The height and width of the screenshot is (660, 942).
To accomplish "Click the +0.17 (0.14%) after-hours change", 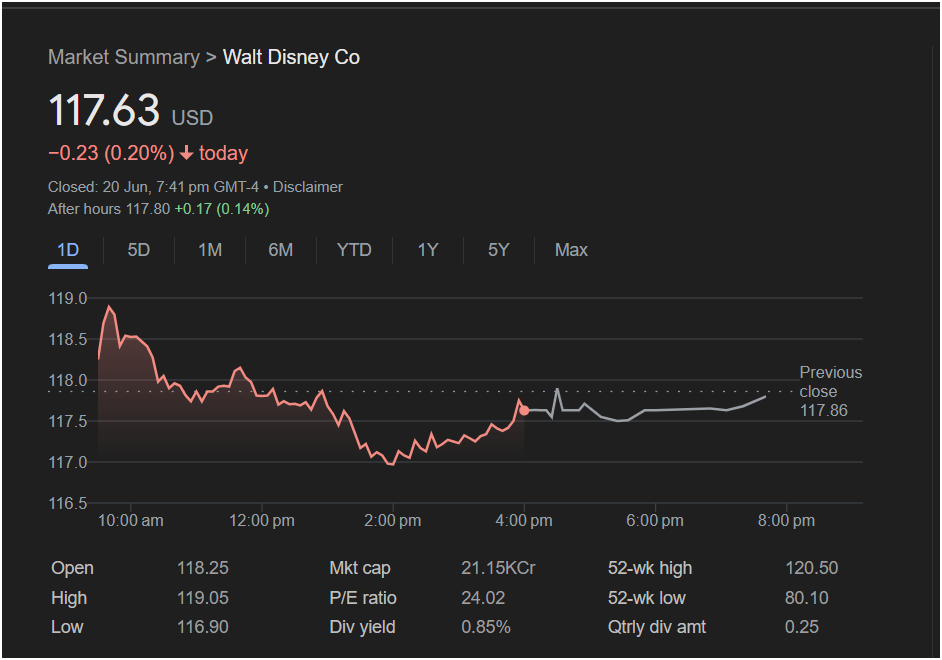I will 222,209.
